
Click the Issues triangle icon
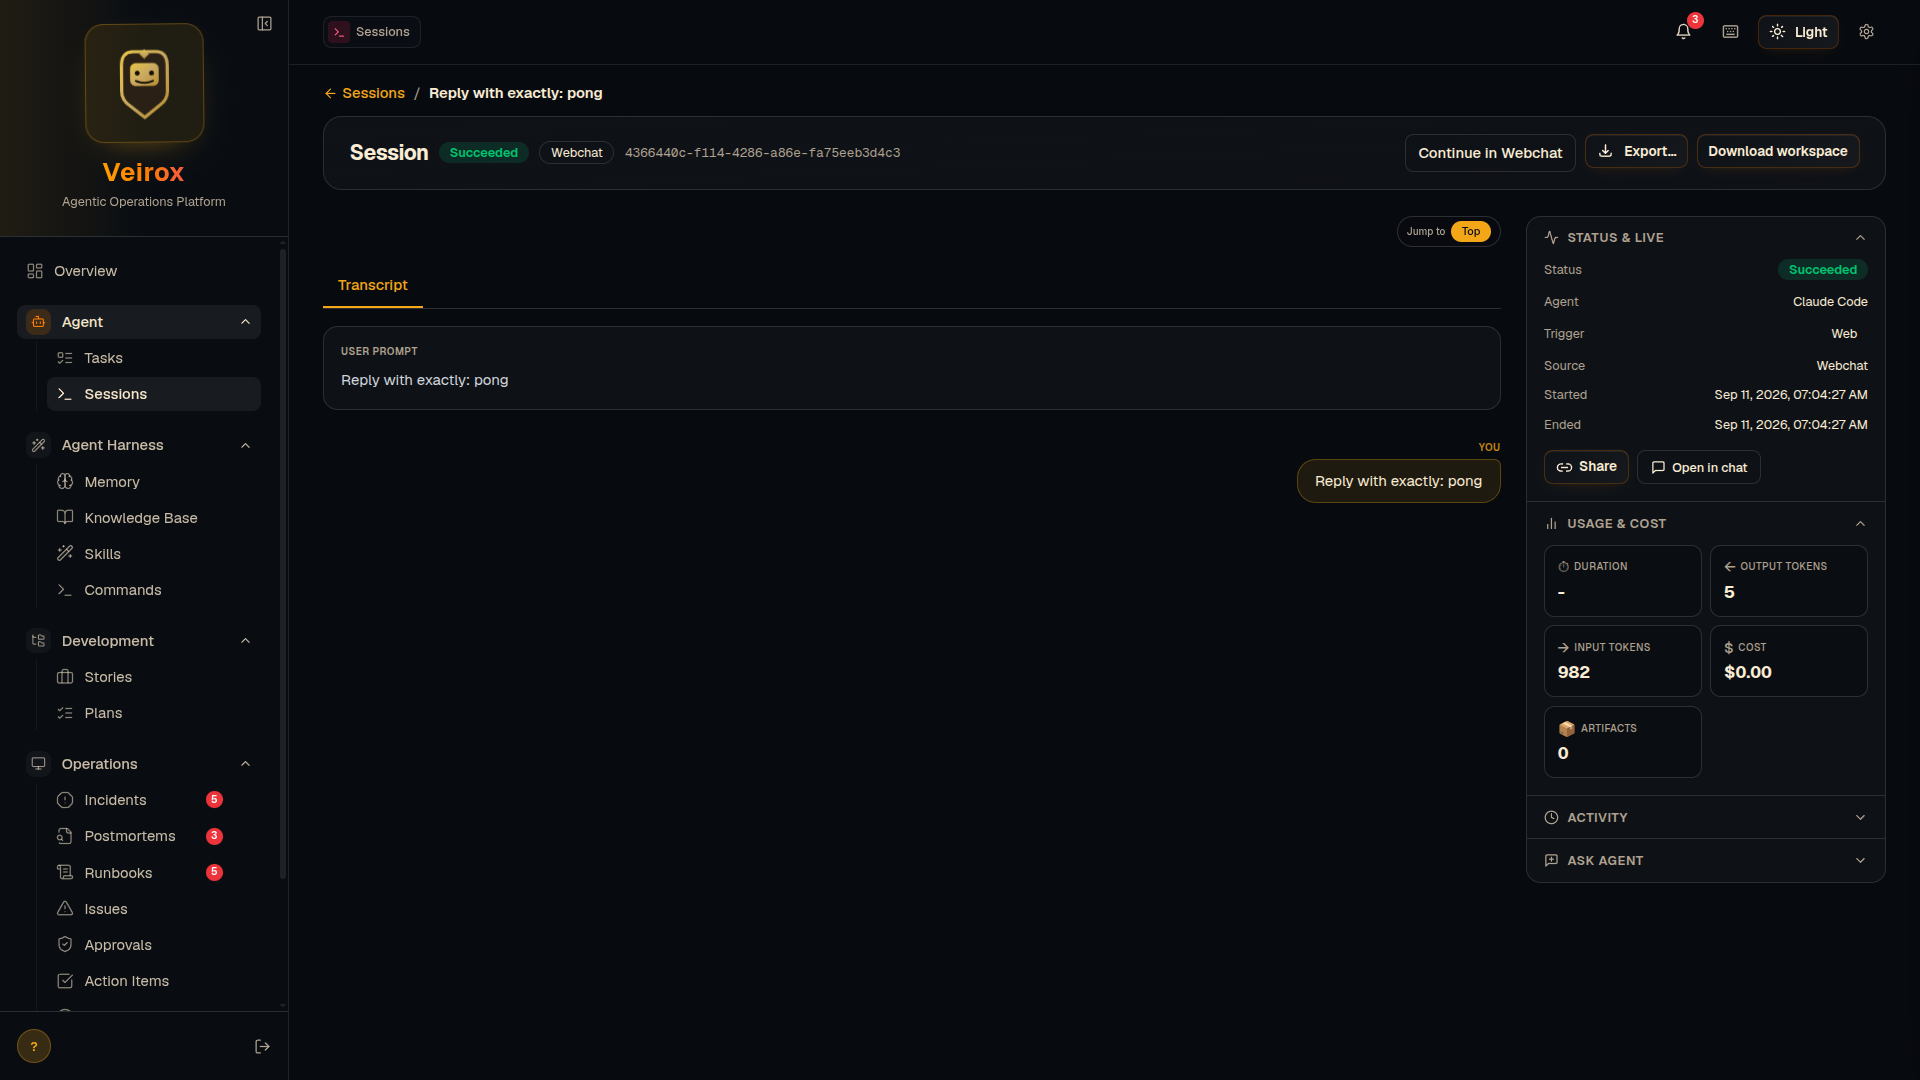click(x=65, y=909)
